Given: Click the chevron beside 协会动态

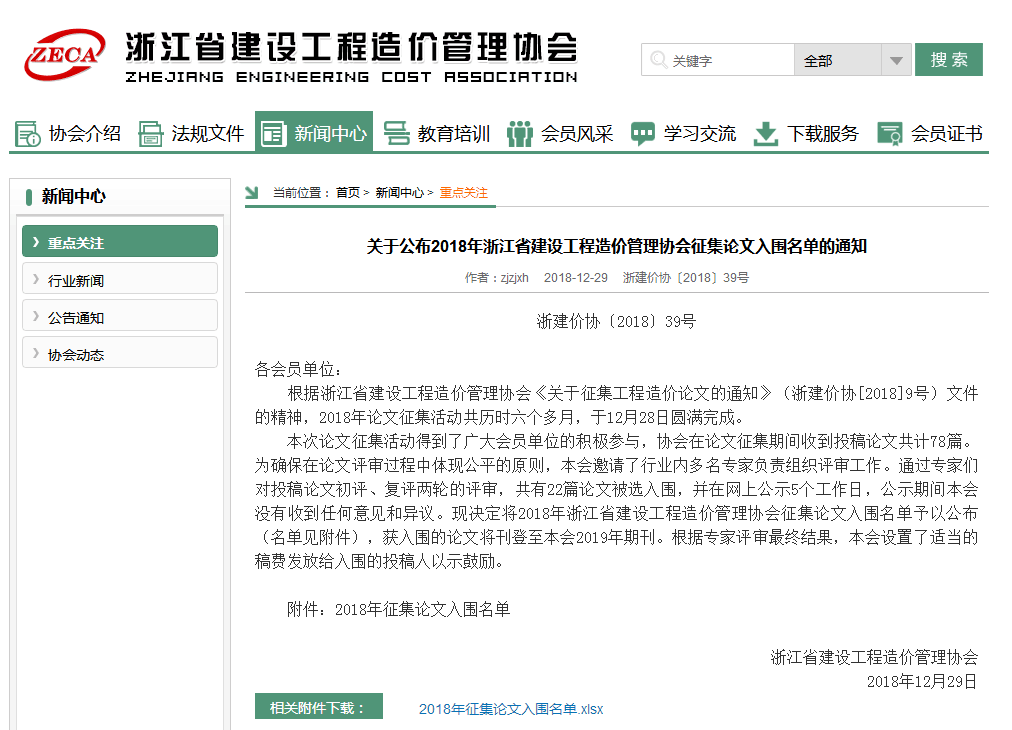Looking at the screenshot, I should click(x=36, y=353).
